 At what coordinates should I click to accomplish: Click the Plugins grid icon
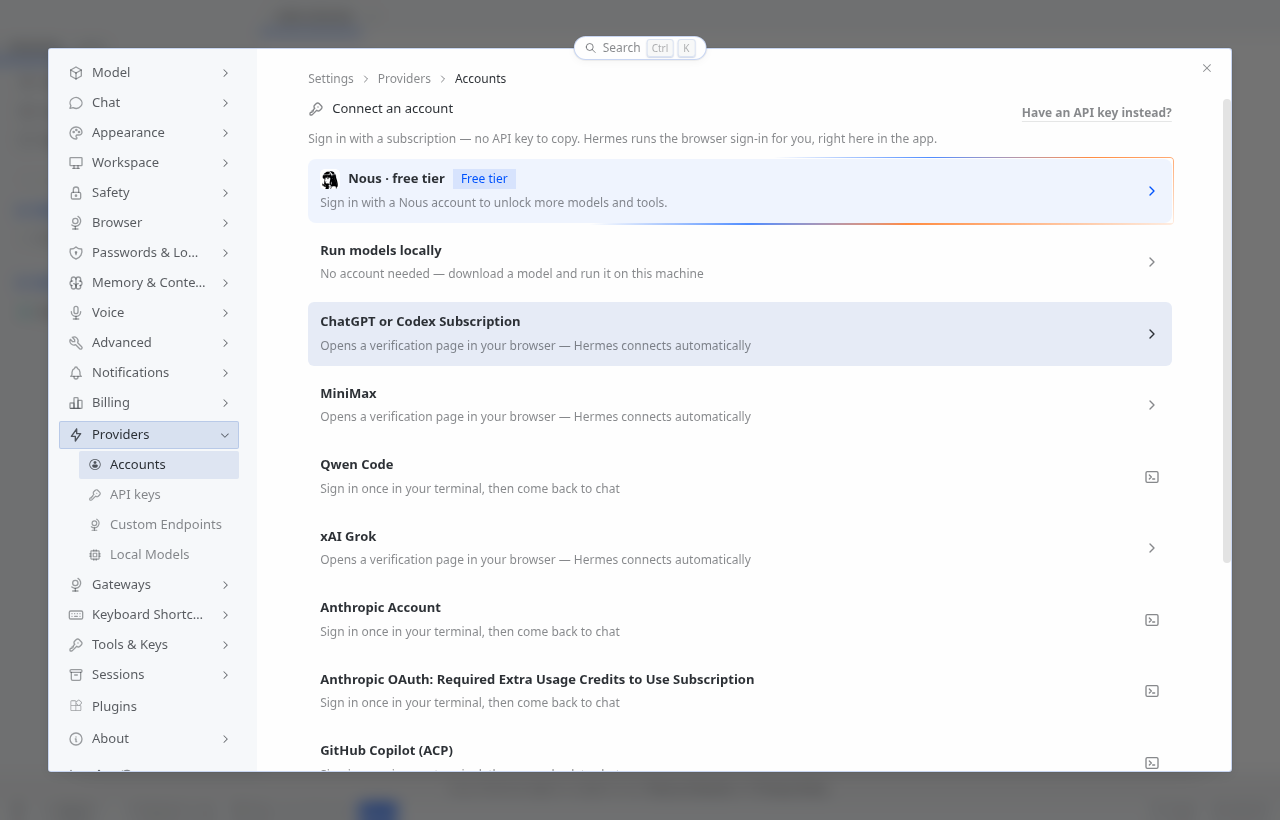pyautogui.click(x=76, y=706)
